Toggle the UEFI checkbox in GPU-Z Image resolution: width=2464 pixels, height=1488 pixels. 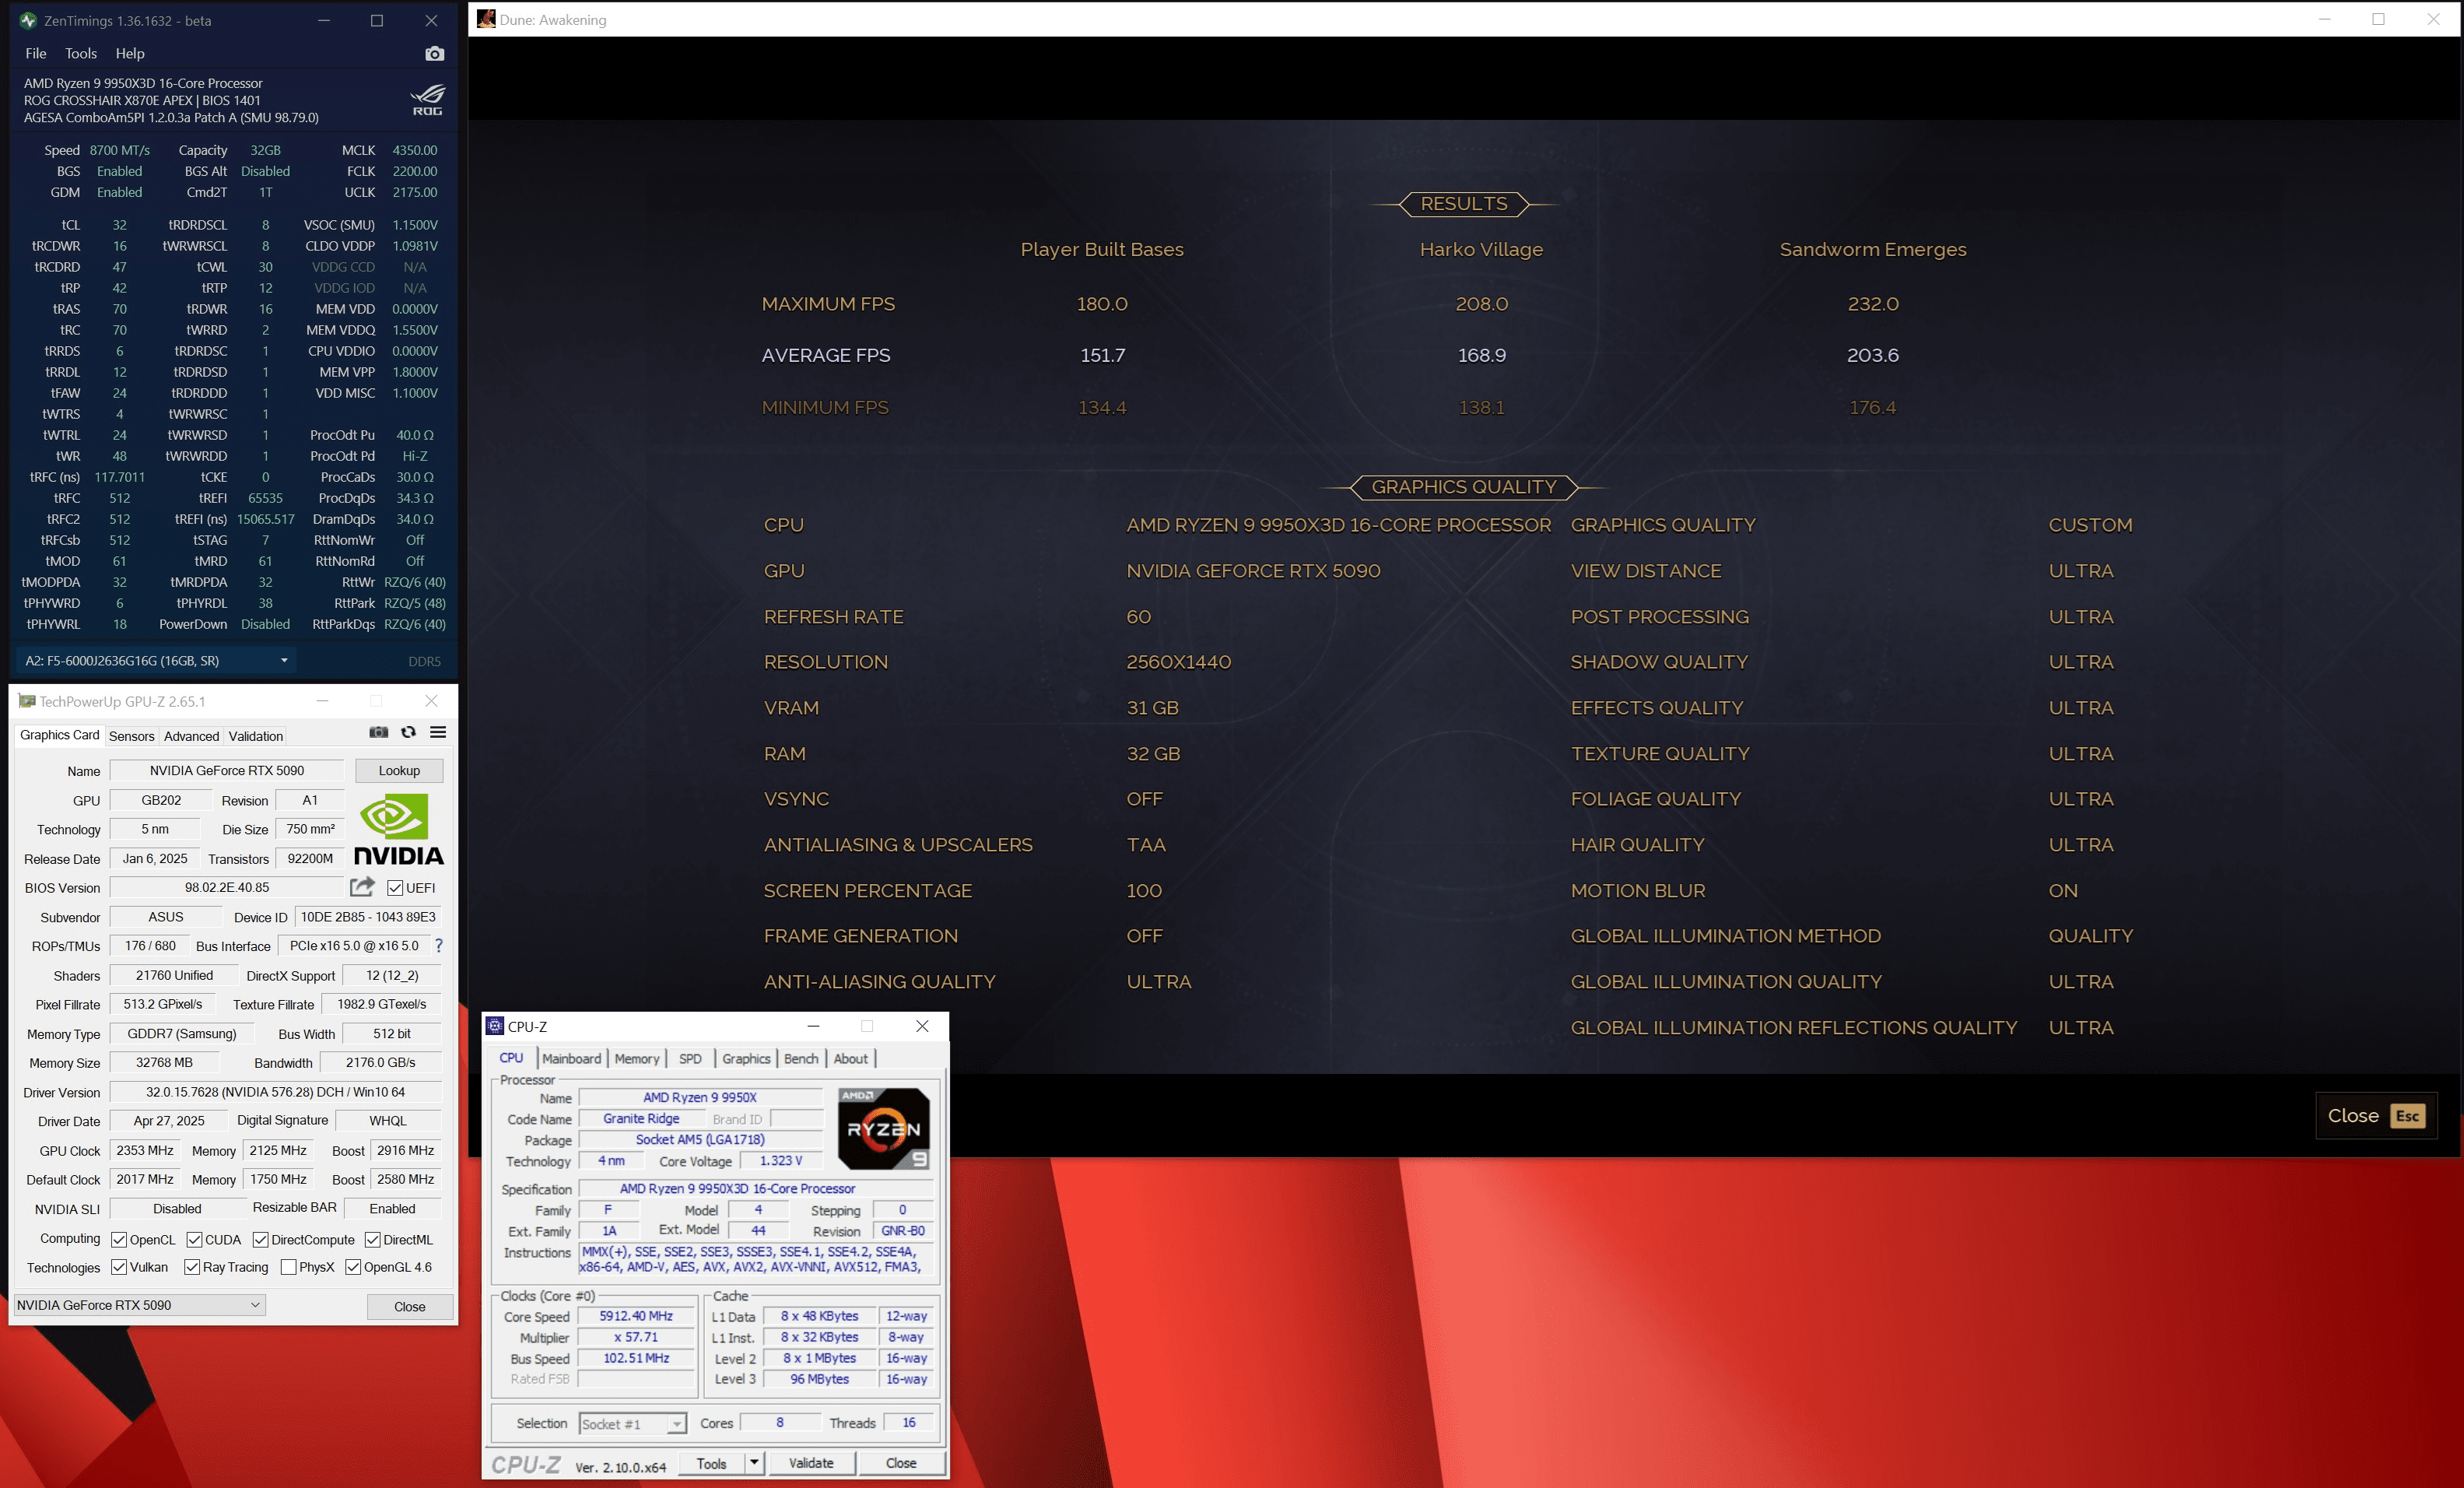coord(395,888)
